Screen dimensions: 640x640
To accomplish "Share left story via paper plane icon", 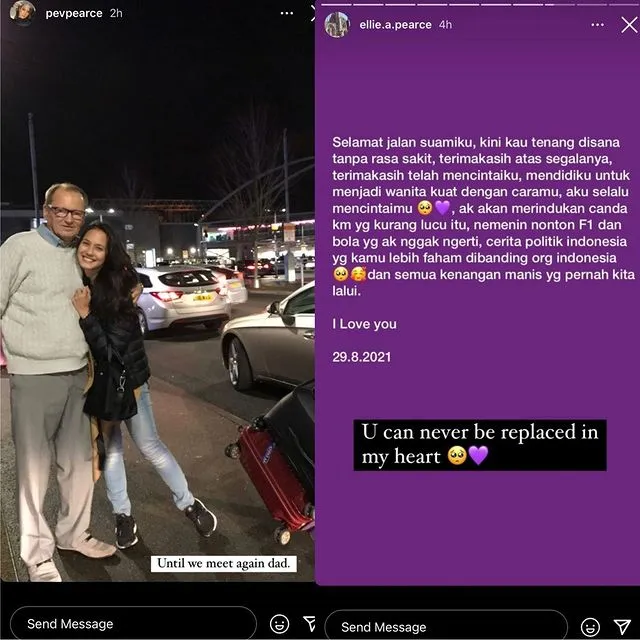I will click(310, 623).
